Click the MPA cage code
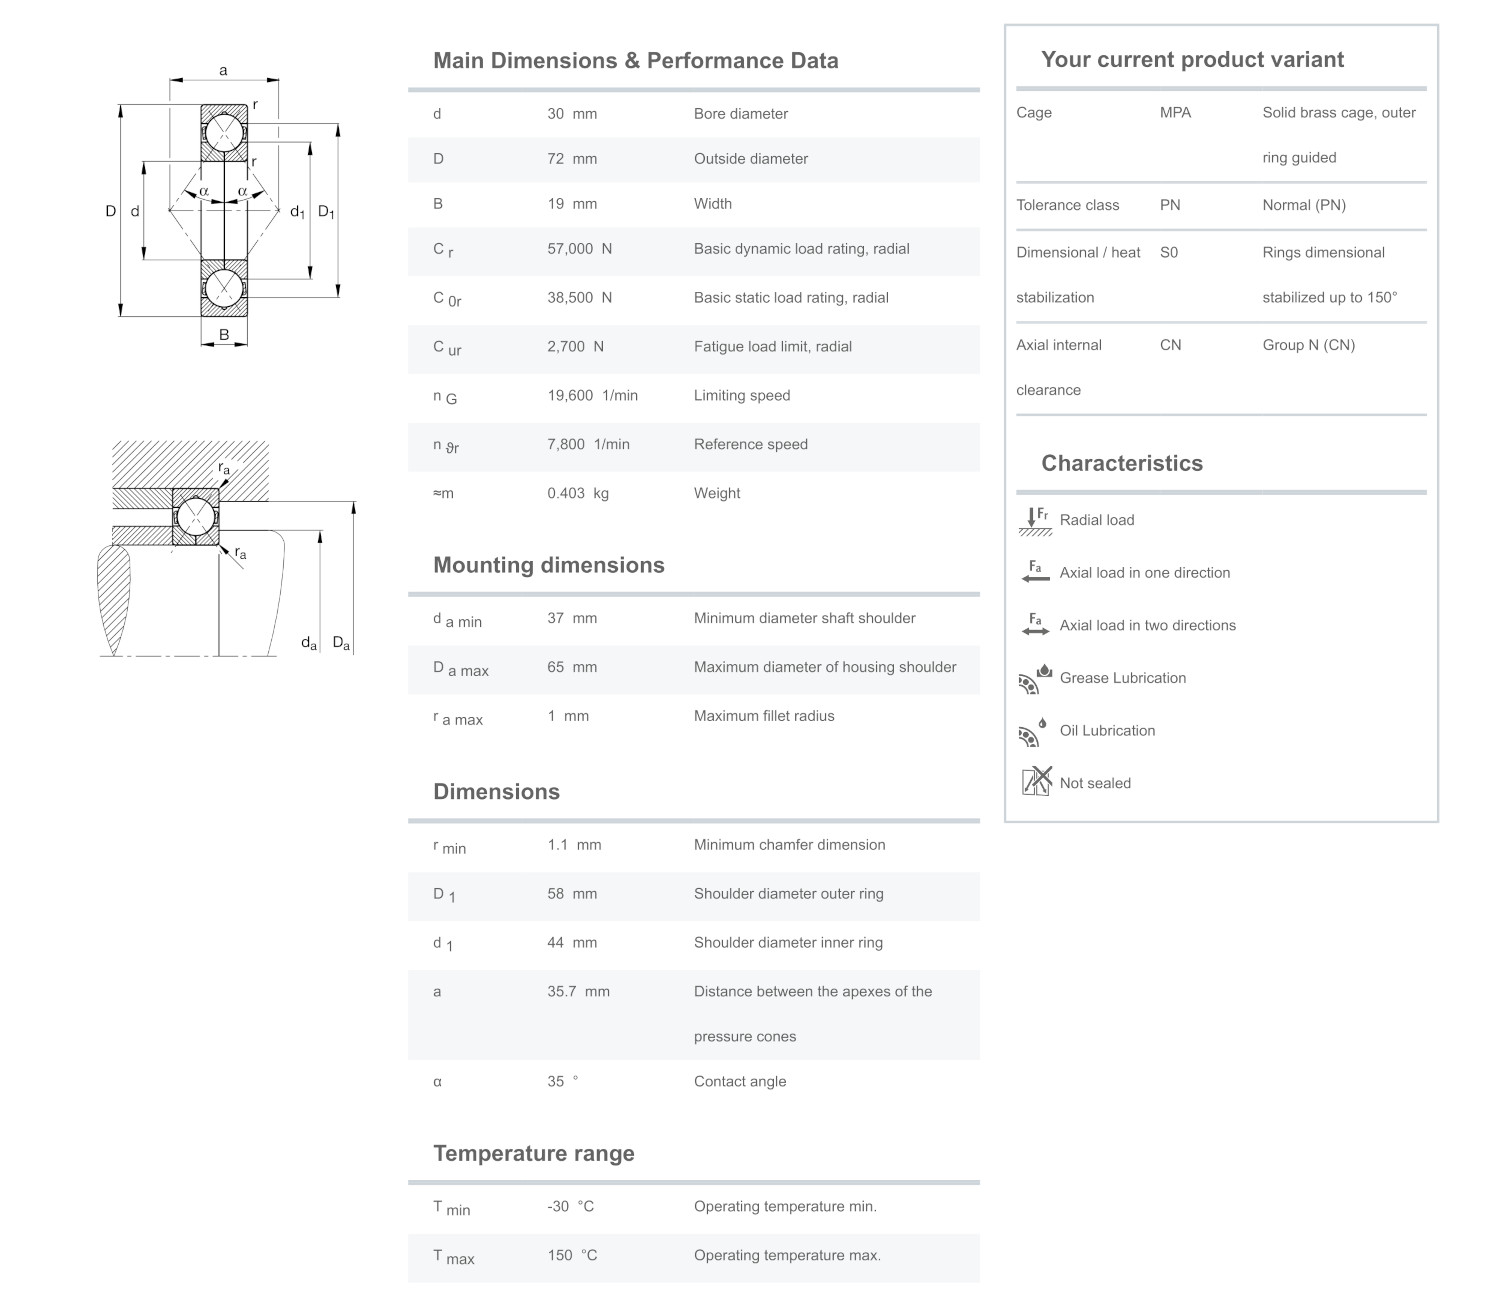 coord(1175,113)
